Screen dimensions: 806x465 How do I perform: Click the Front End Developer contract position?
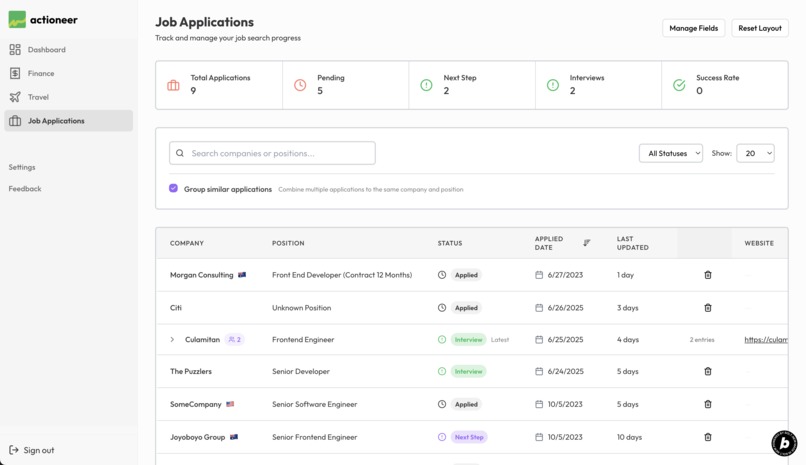pyautogui.click(x=342, y=275)
